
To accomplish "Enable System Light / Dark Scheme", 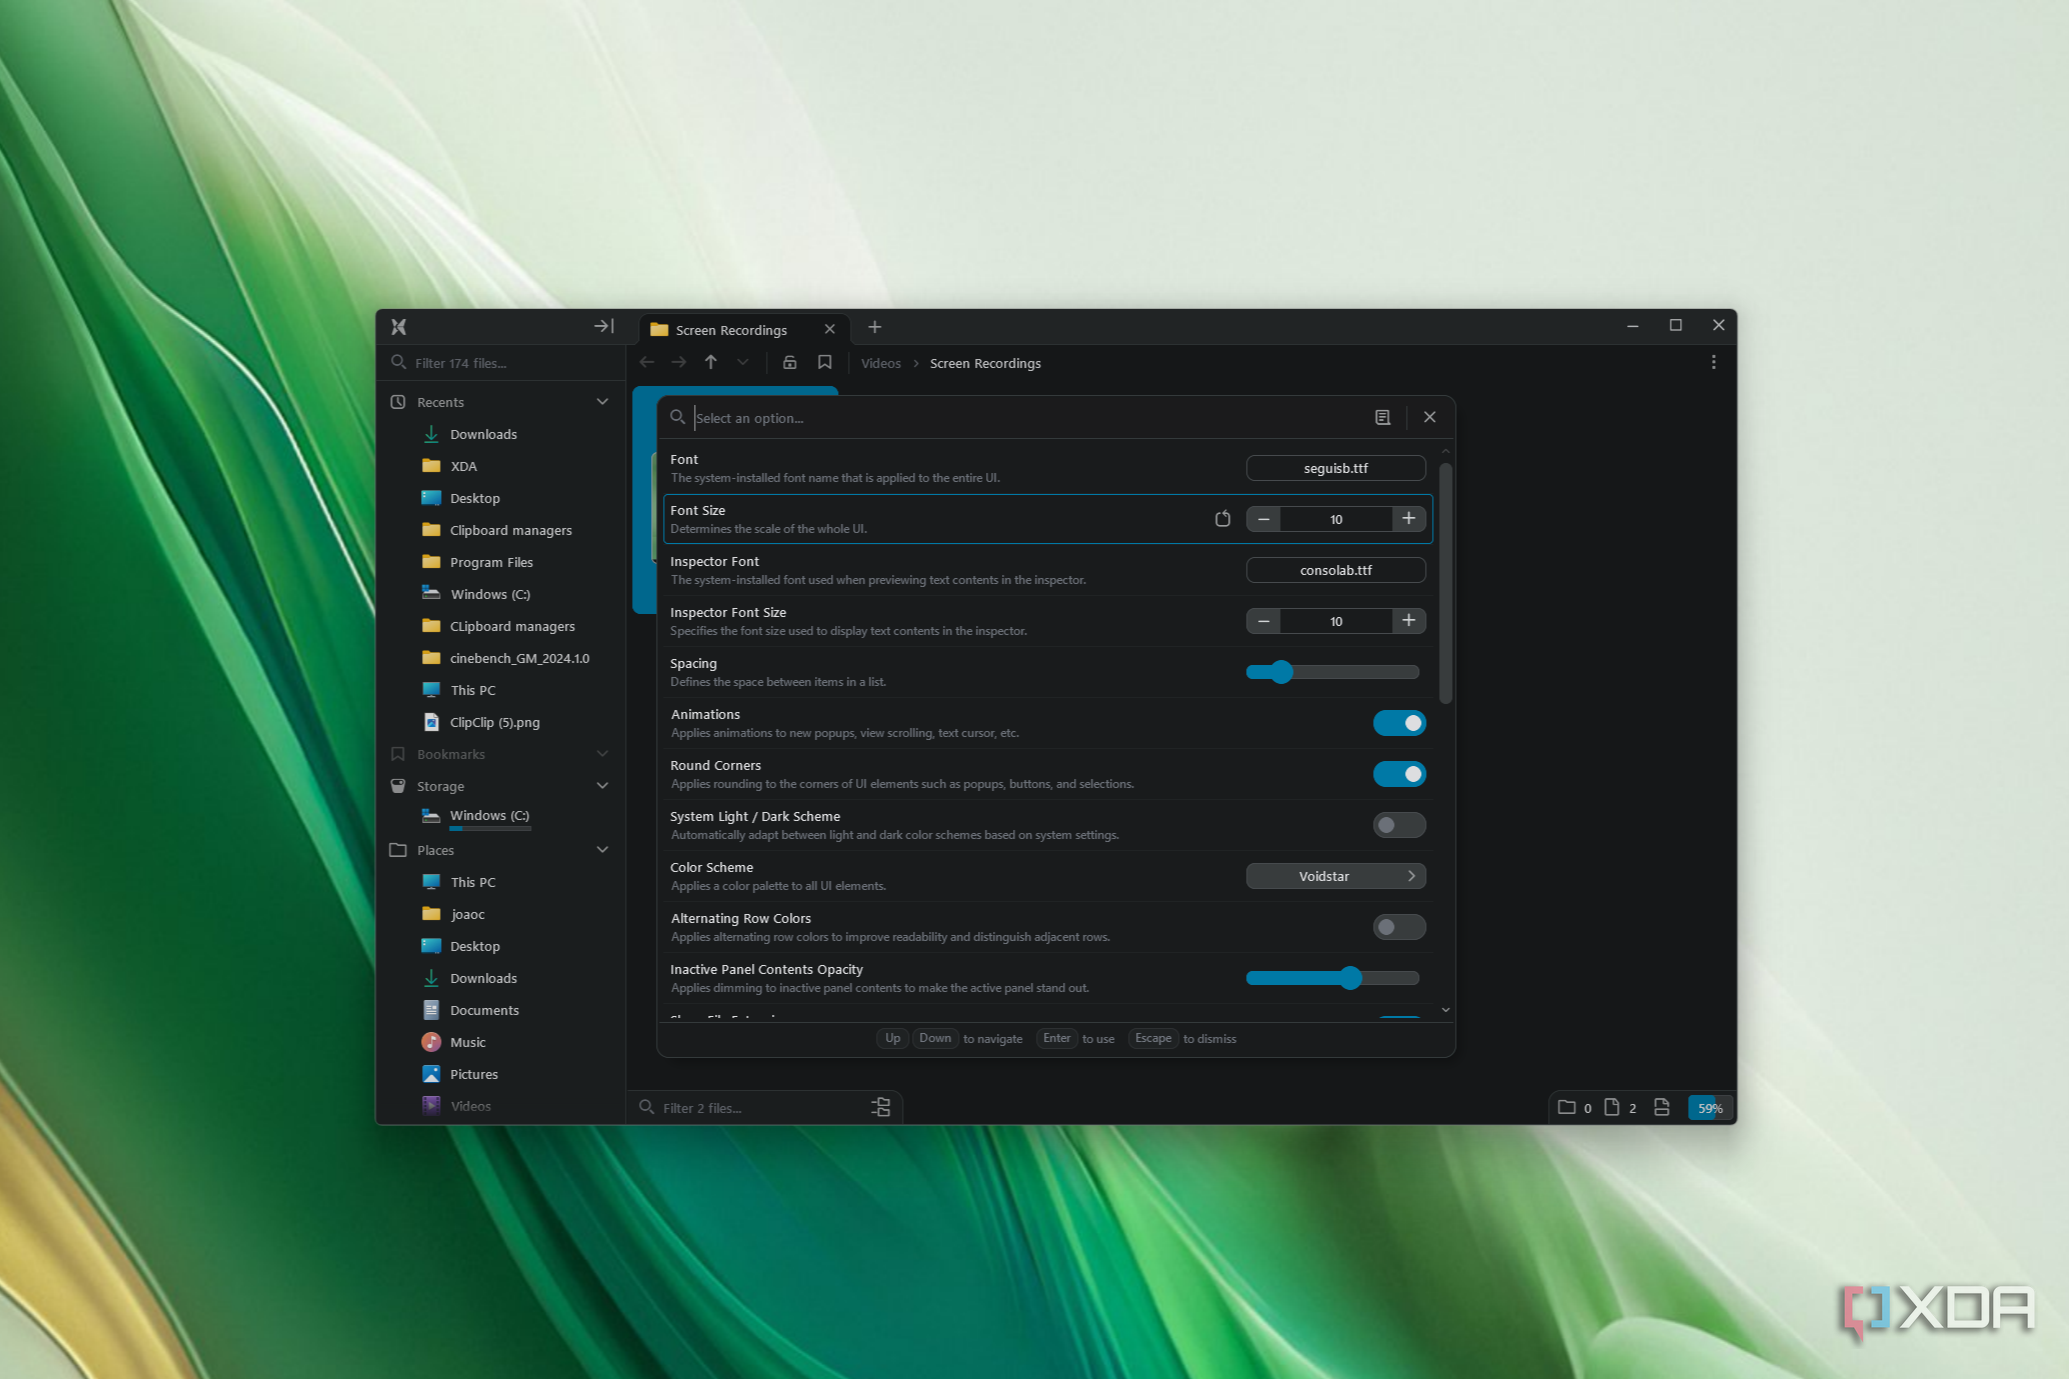I will pos(1399,825).
